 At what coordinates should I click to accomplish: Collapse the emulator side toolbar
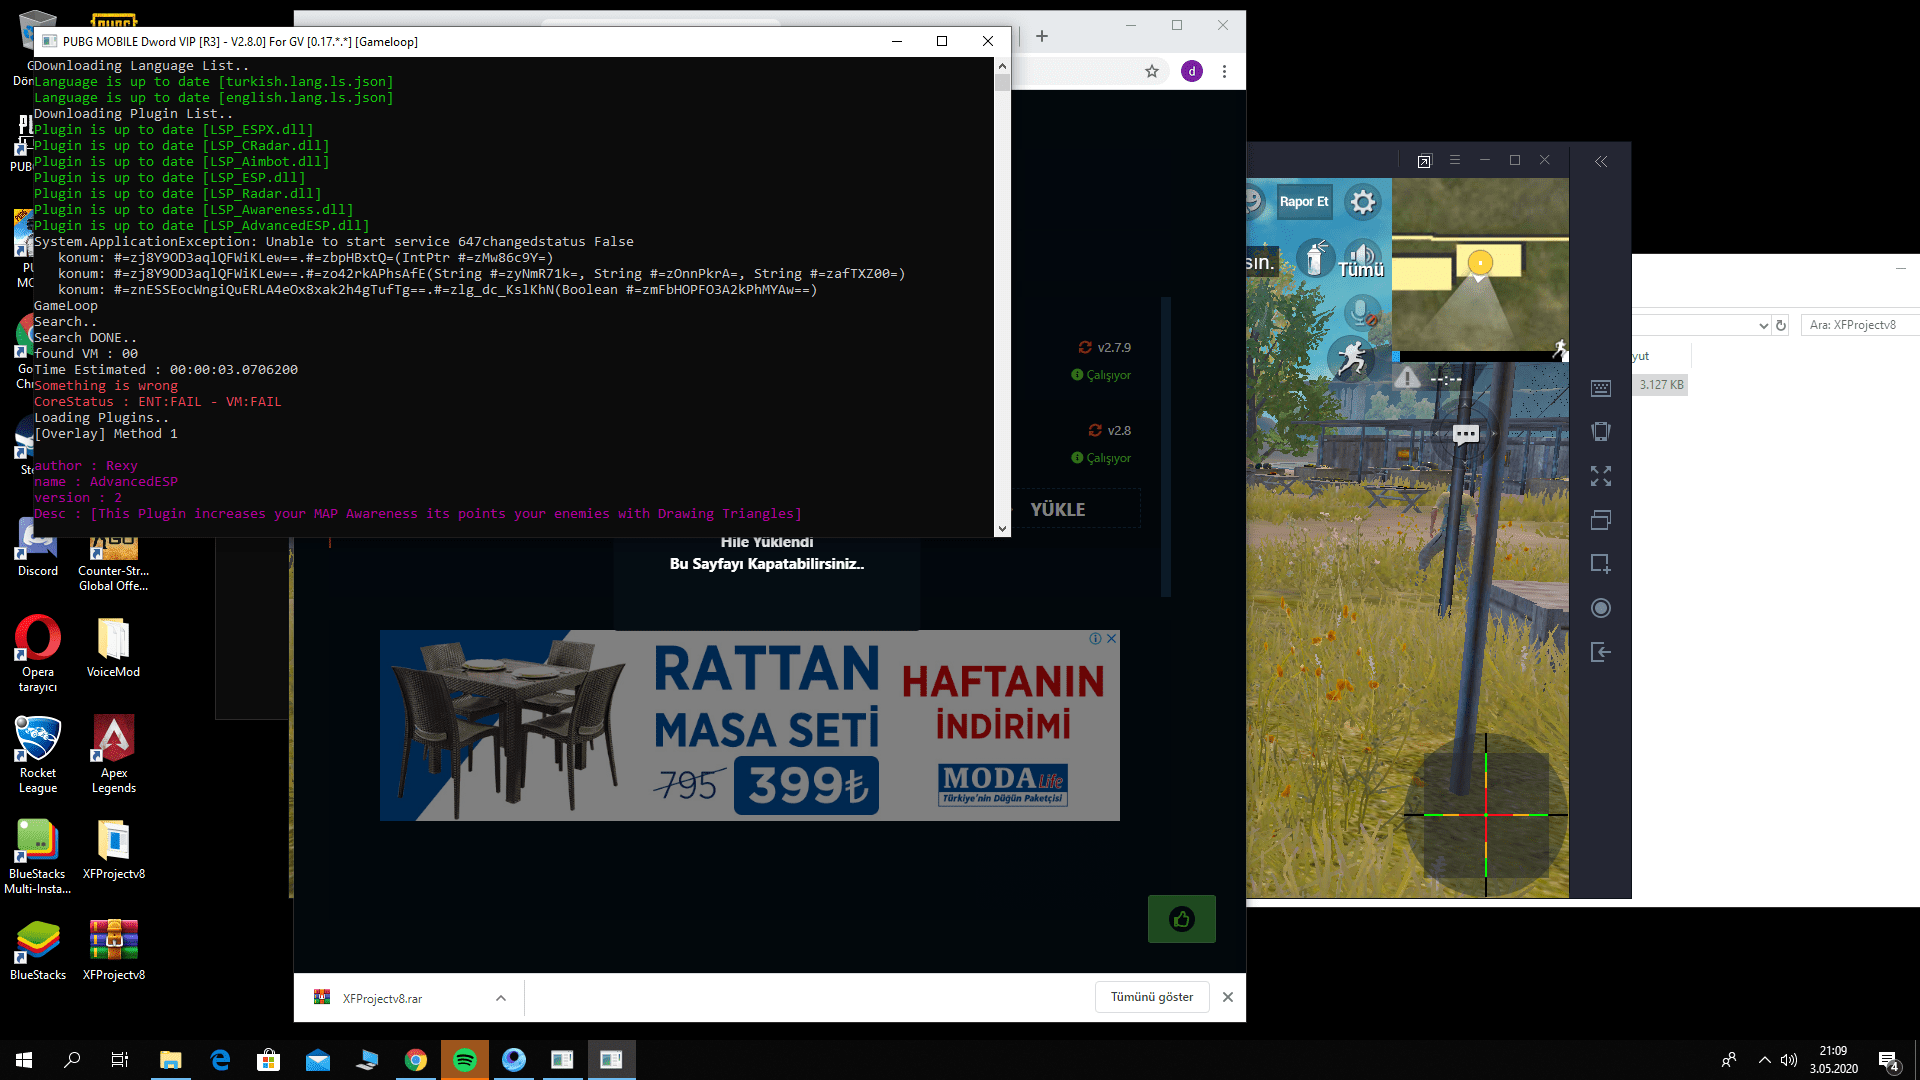coord(1601,161)
